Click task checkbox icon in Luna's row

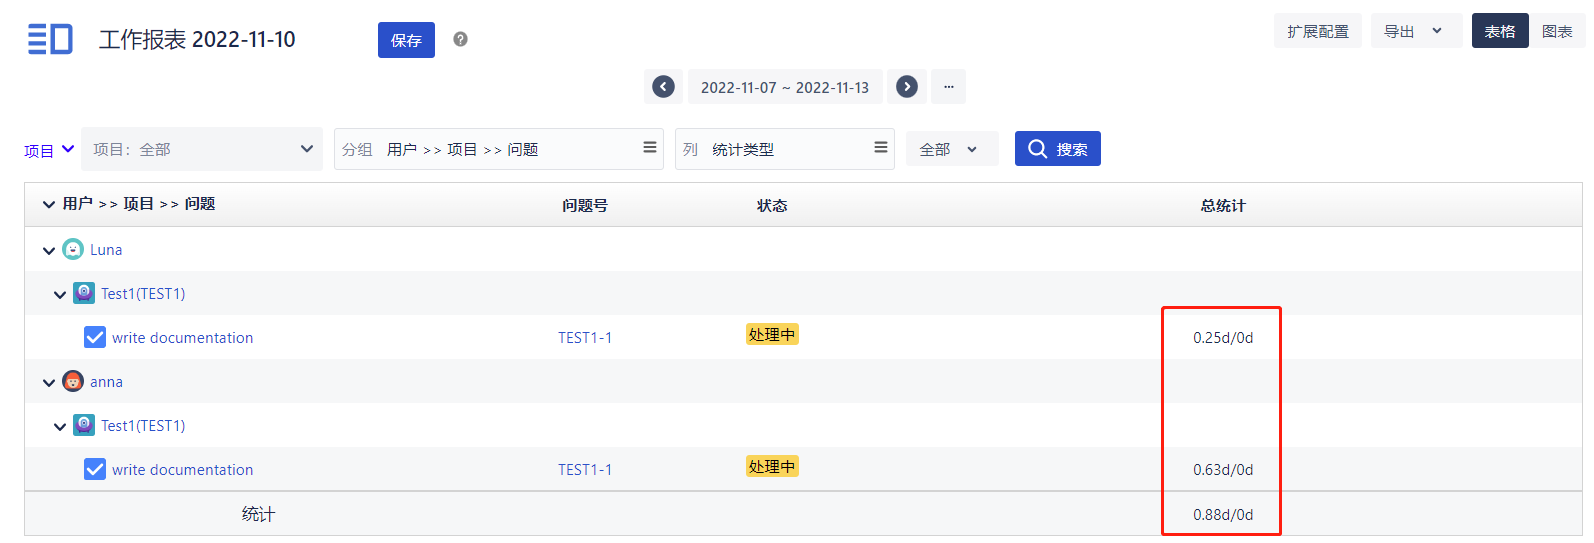pyautogui.click(x=95, y=337)
